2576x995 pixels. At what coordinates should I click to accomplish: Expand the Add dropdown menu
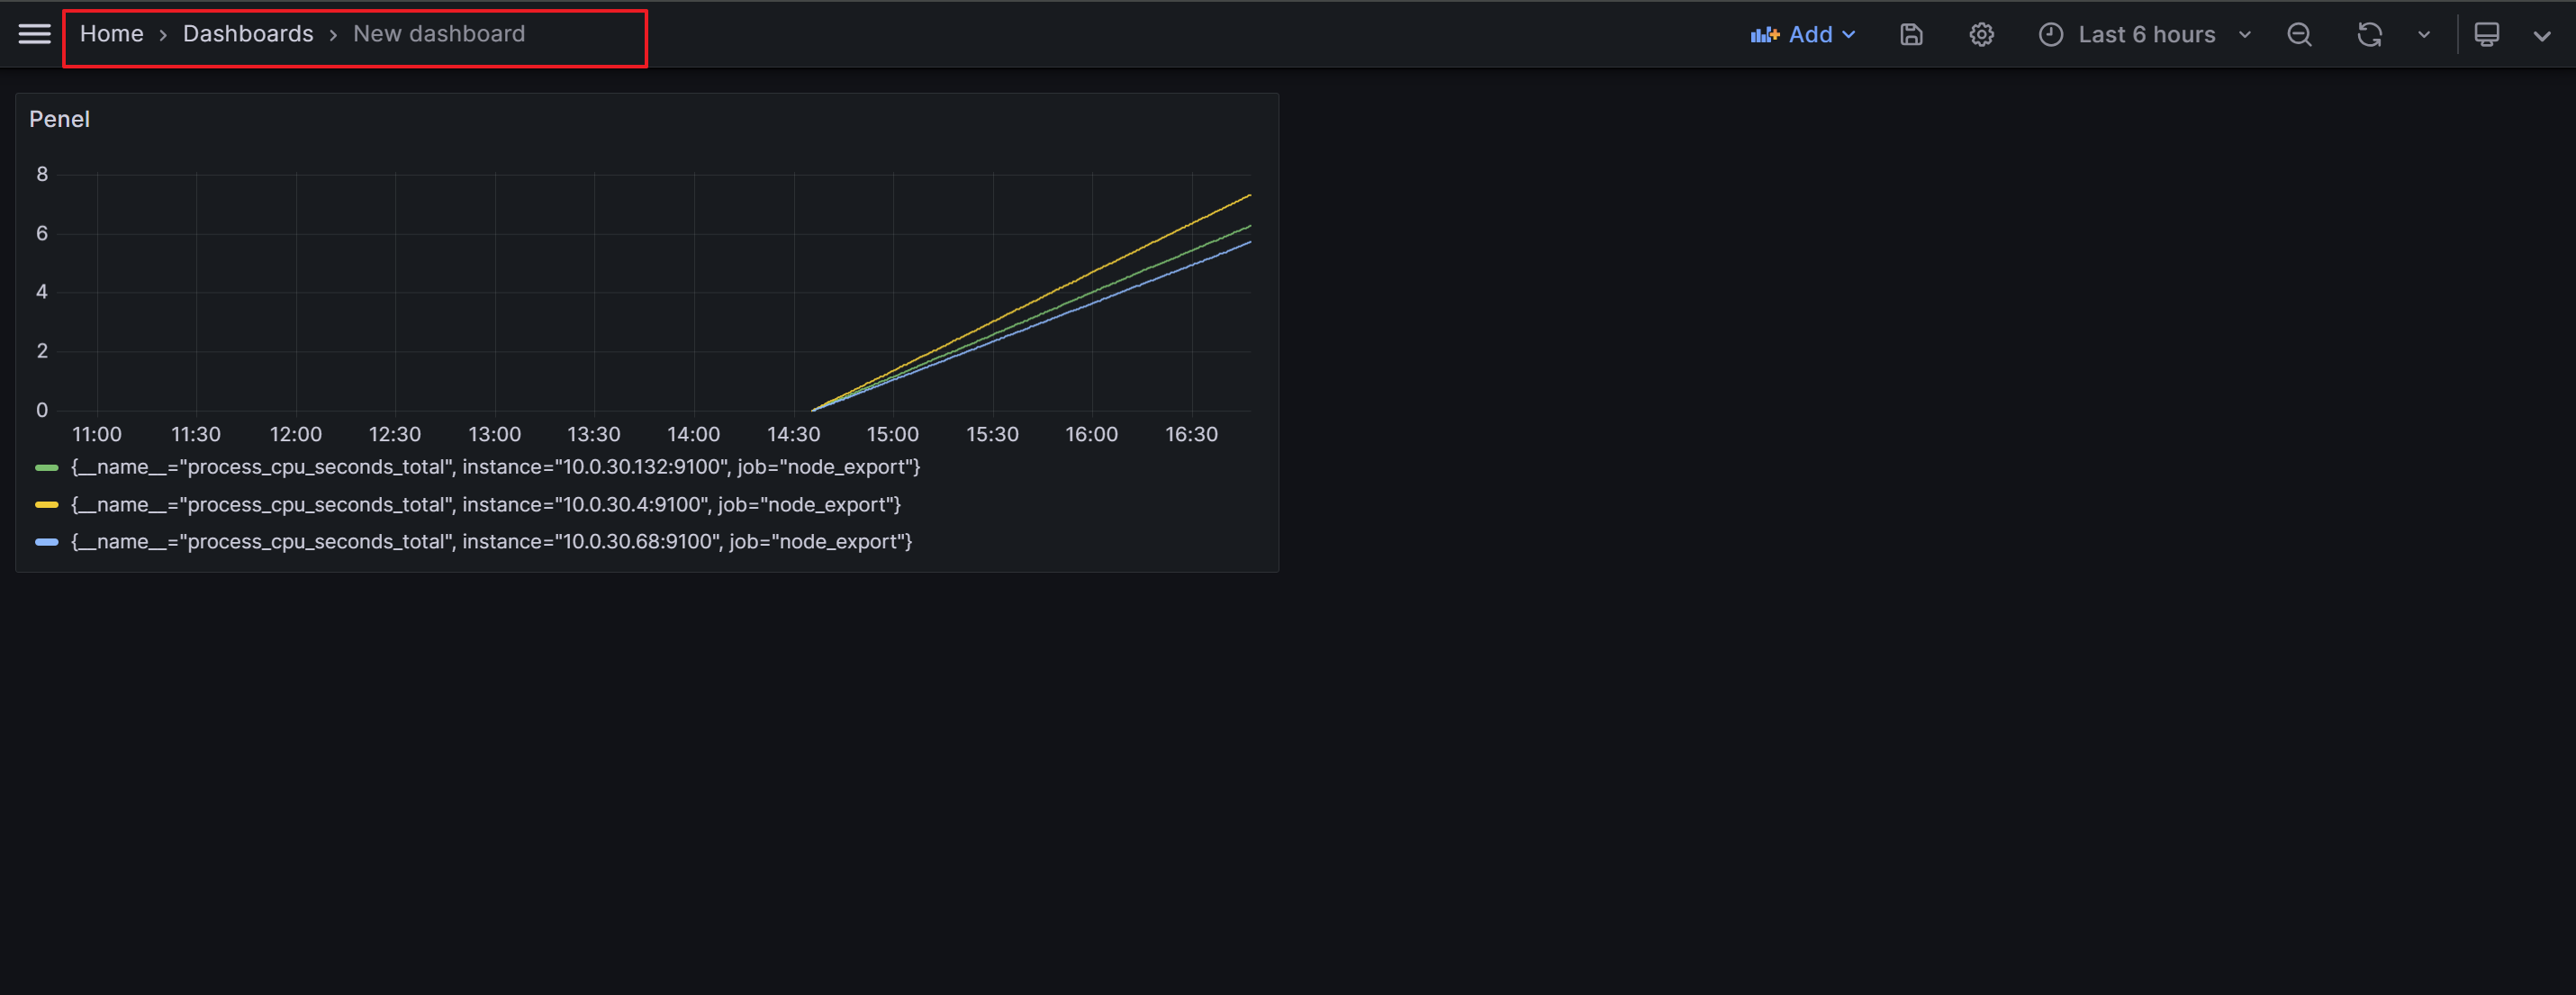tap(1849, 35)
